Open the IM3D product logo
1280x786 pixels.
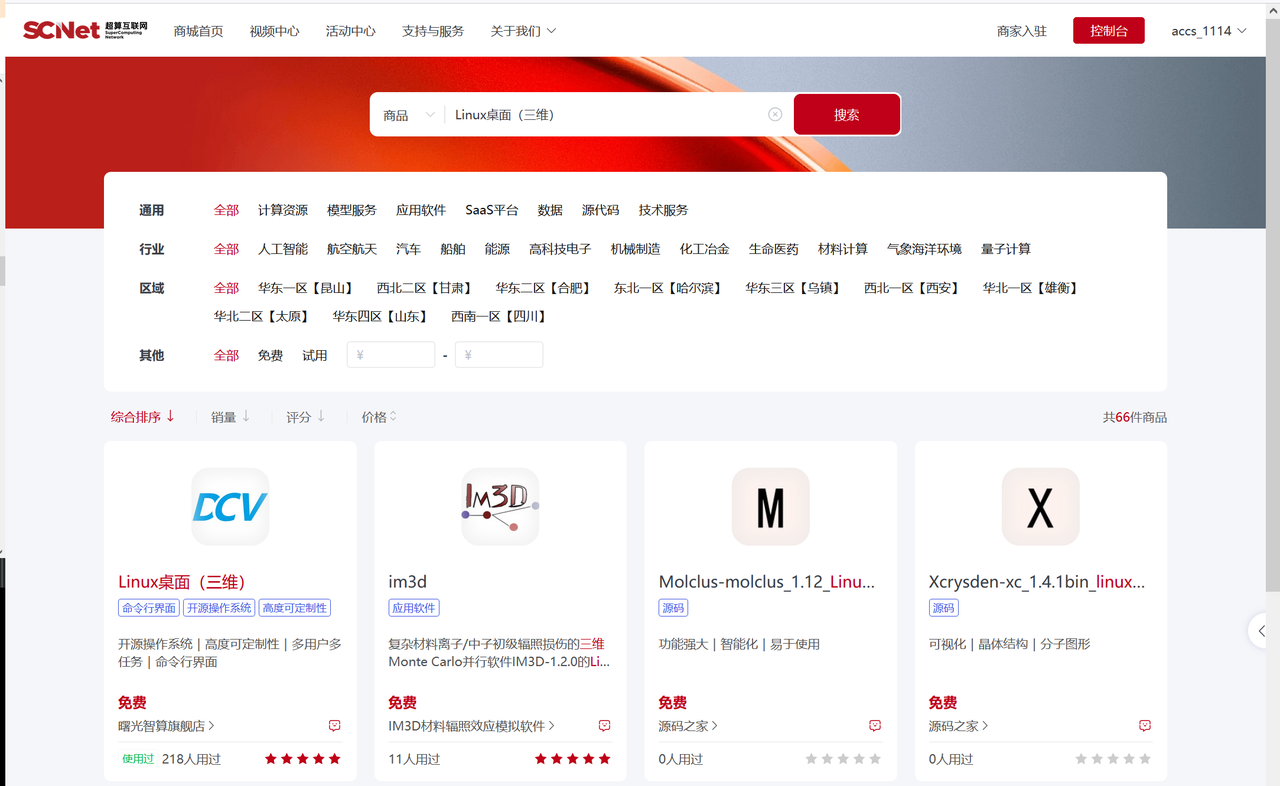500,507
